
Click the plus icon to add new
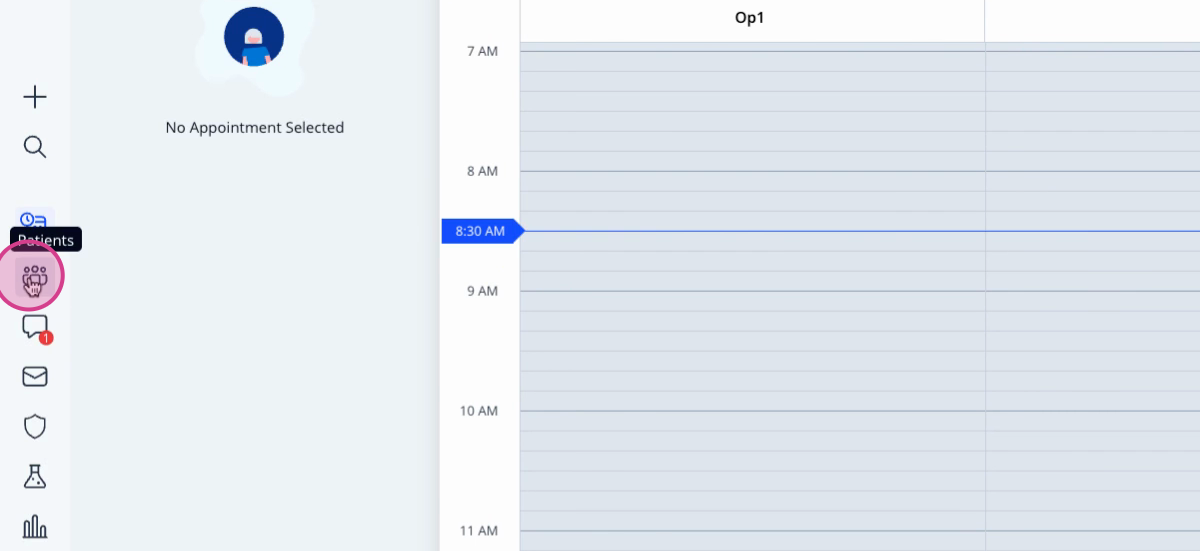click(x=35, y=97)
